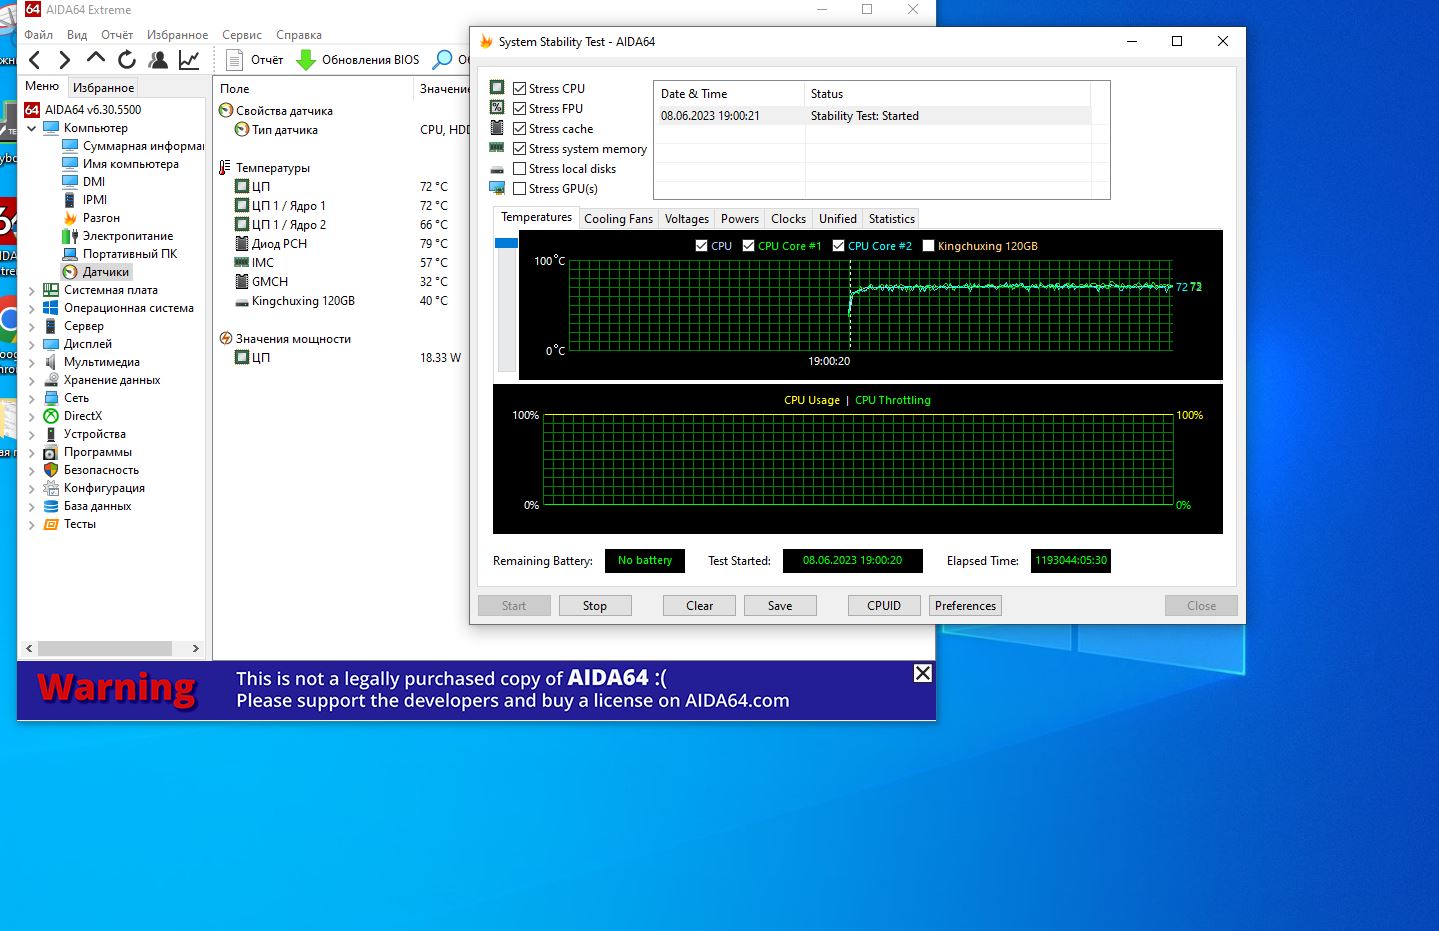Go up one level with up arrow icon

[96, 59]
